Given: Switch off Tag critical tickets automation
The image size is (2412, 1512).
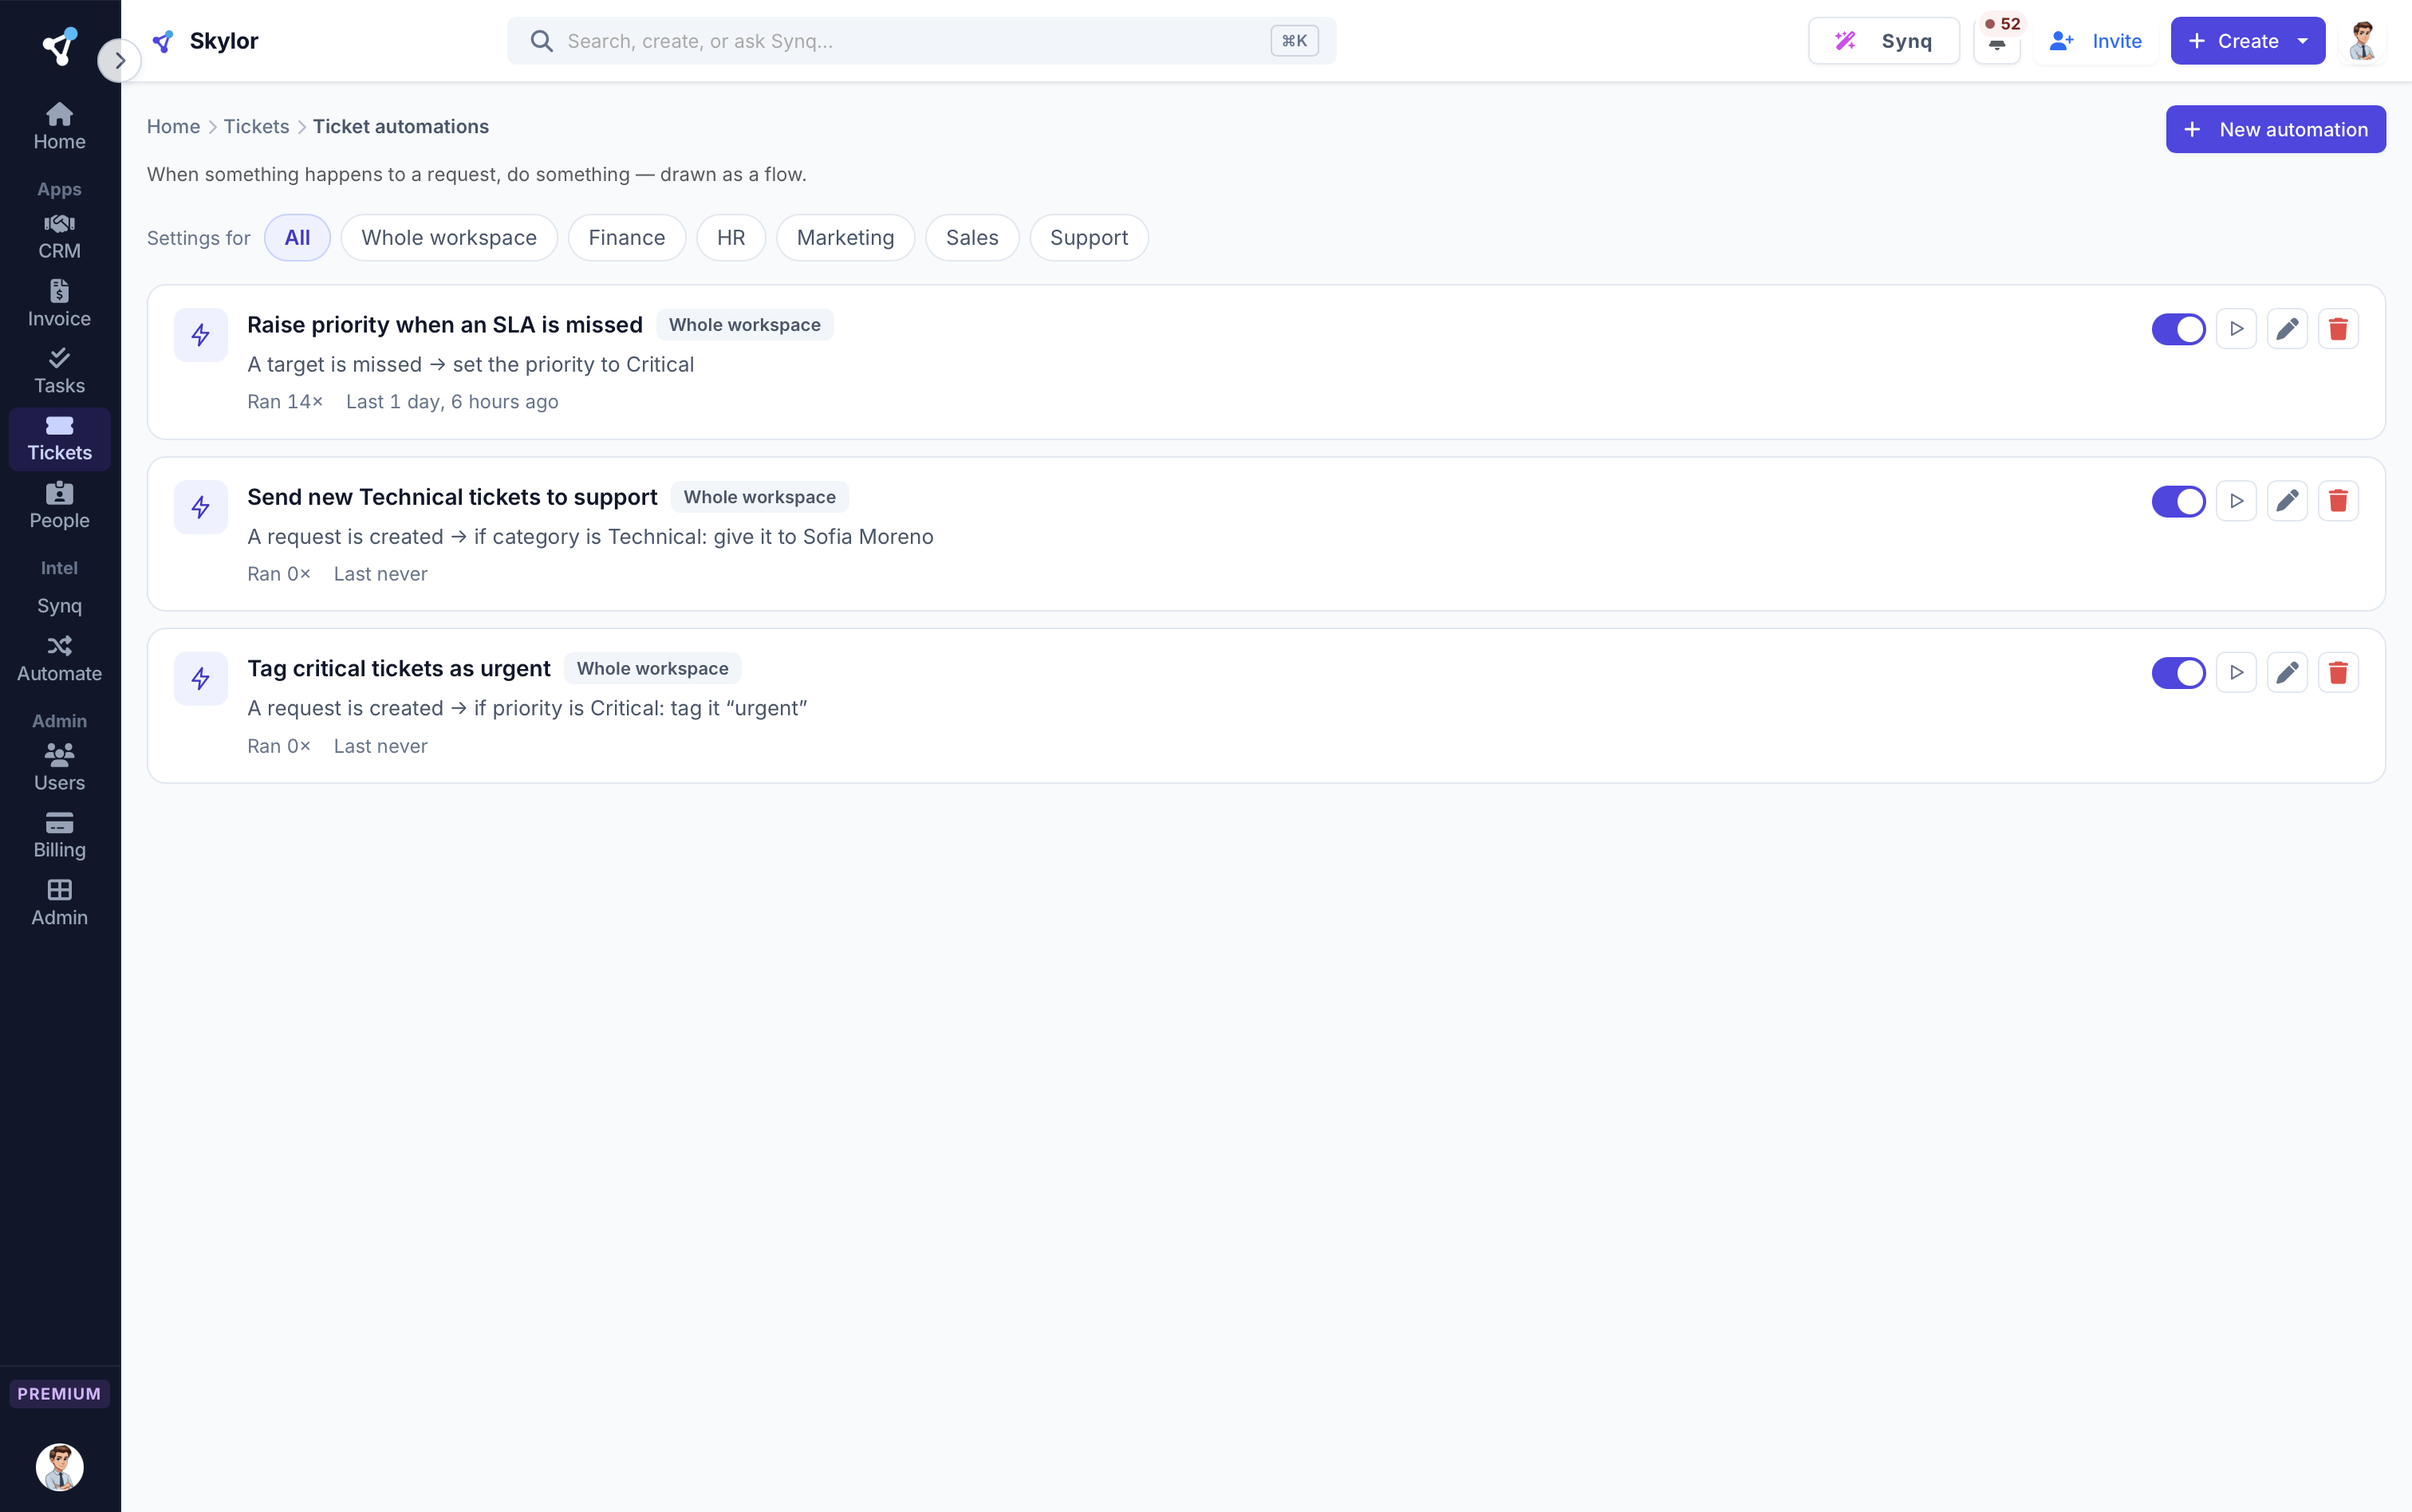Looking at the screenshot, I should (2178, 673).
